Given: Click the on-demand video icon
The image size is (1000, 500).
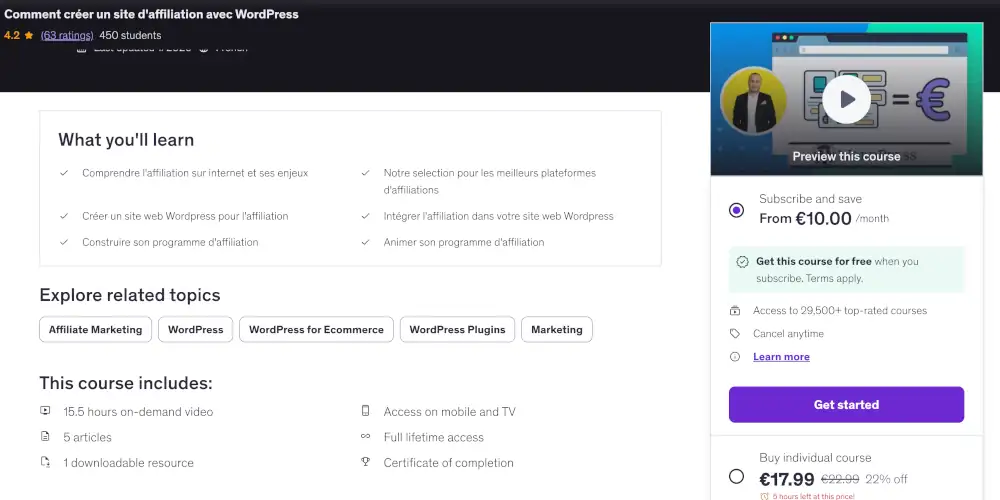Looking at the screenshot, I should pyautogui.click(x=45, y=411).
